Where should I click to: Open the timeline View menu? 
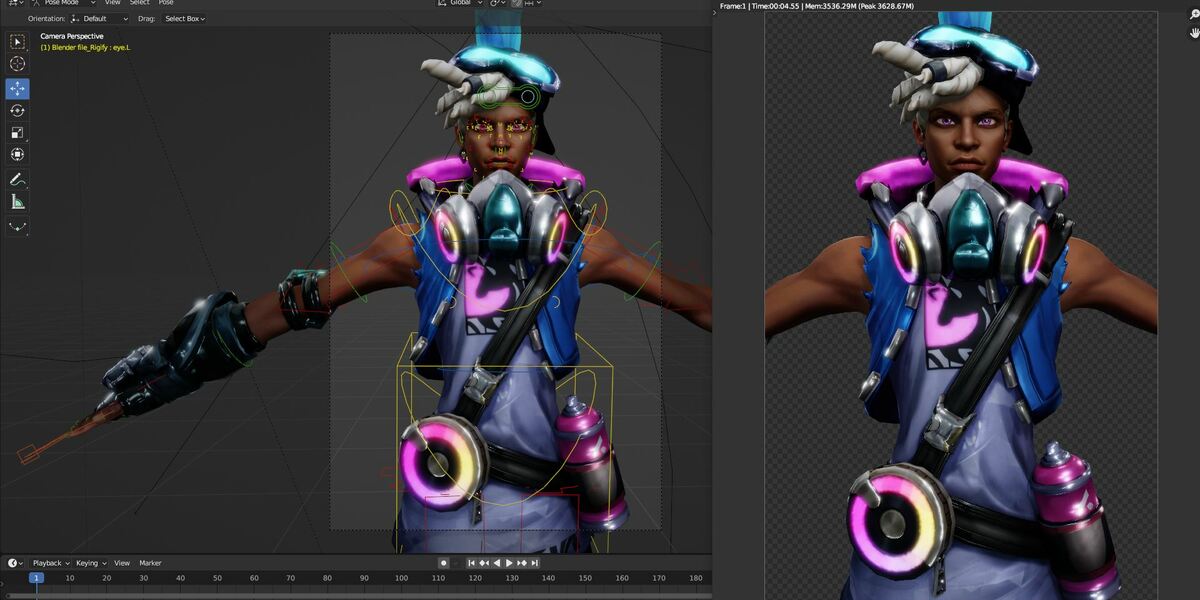coord(121,563)
